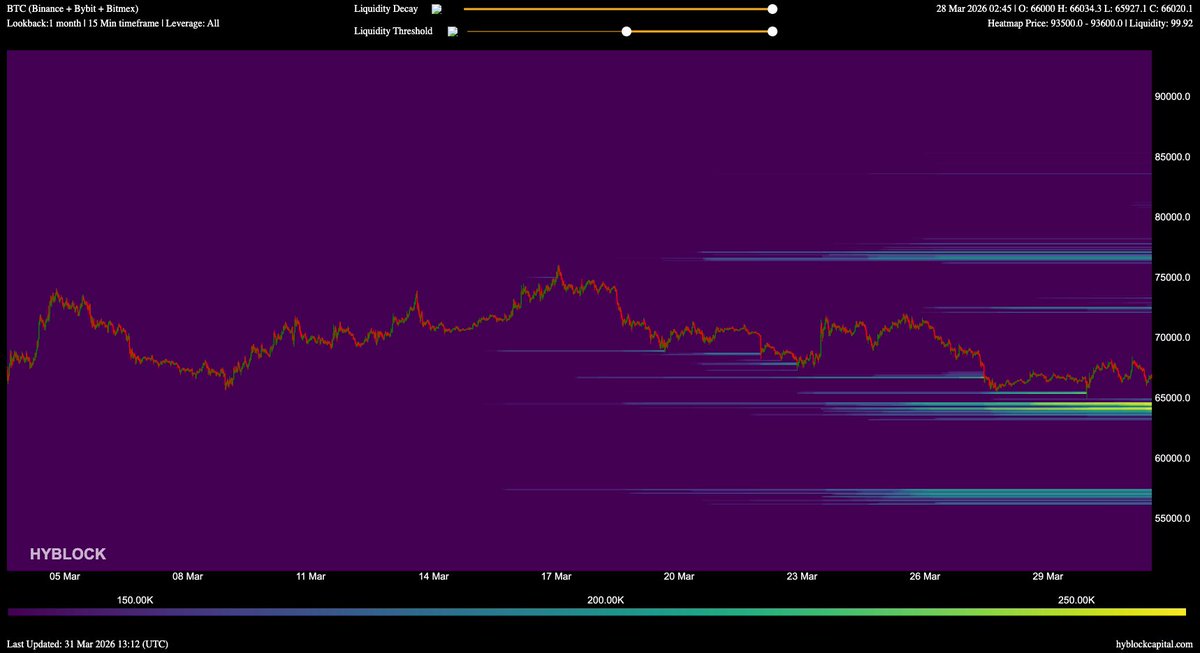Click the HYBLOCK watermark logo

67,554
